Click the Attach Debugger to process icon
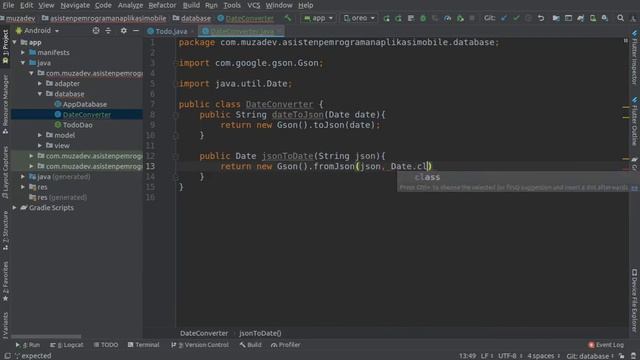The height and width of the screenshot is (360, 640). pyautogui.click(x=460, y=18)
